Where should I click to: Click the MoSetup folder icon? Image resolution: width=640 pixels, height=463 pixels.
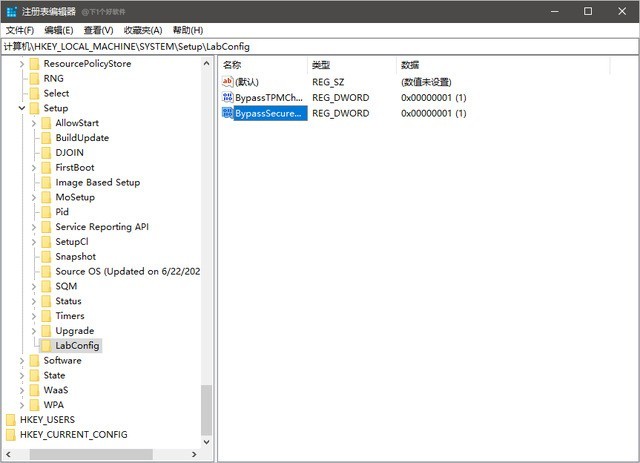point(46,198)
